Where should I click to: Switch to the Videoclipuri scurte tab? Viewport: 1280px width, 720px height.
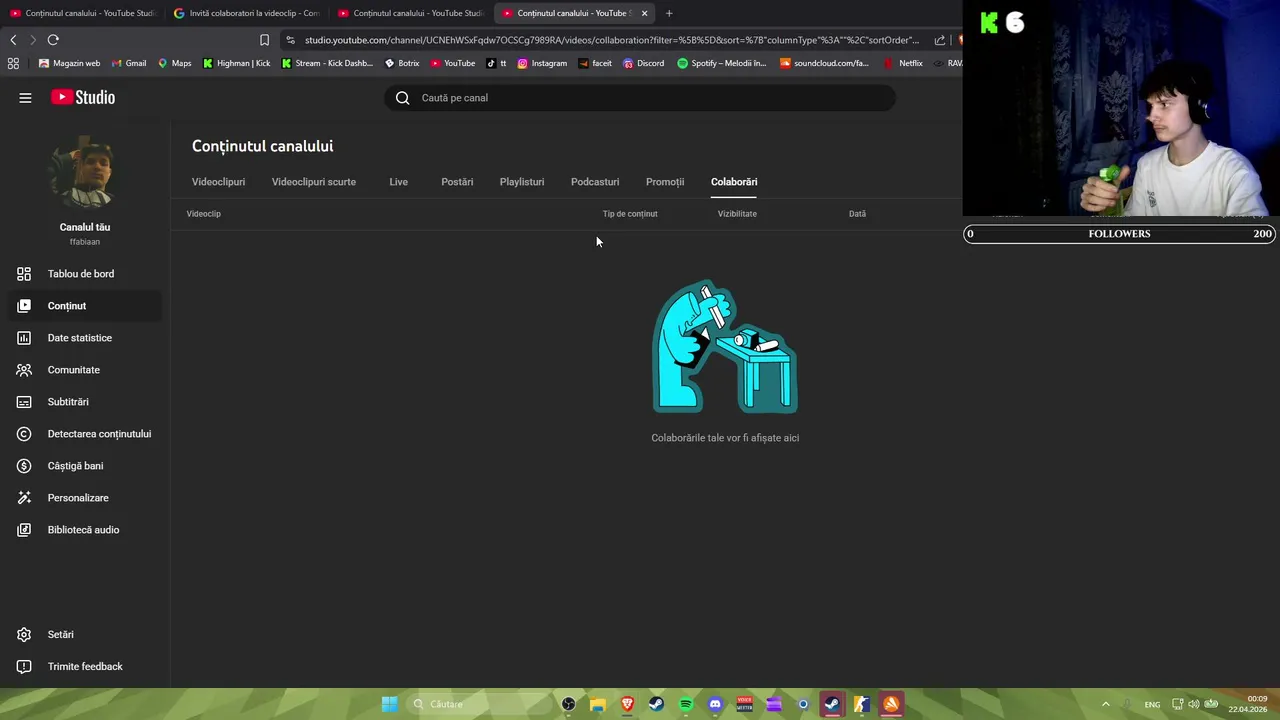click(314, 182)
